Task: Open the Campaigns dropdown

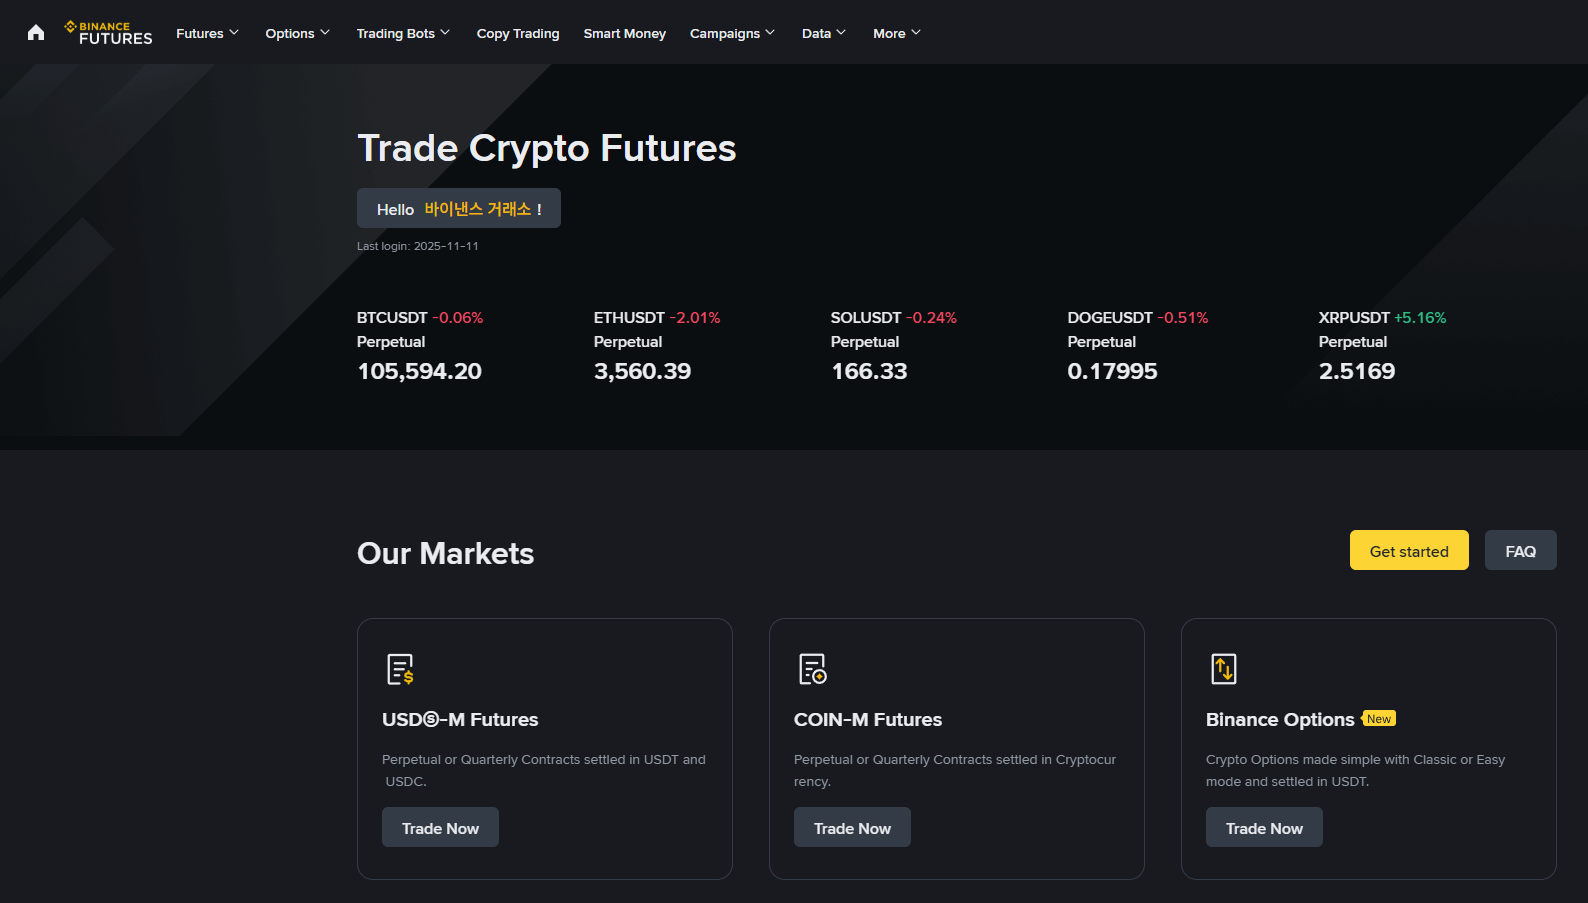Action: [732, 33]
